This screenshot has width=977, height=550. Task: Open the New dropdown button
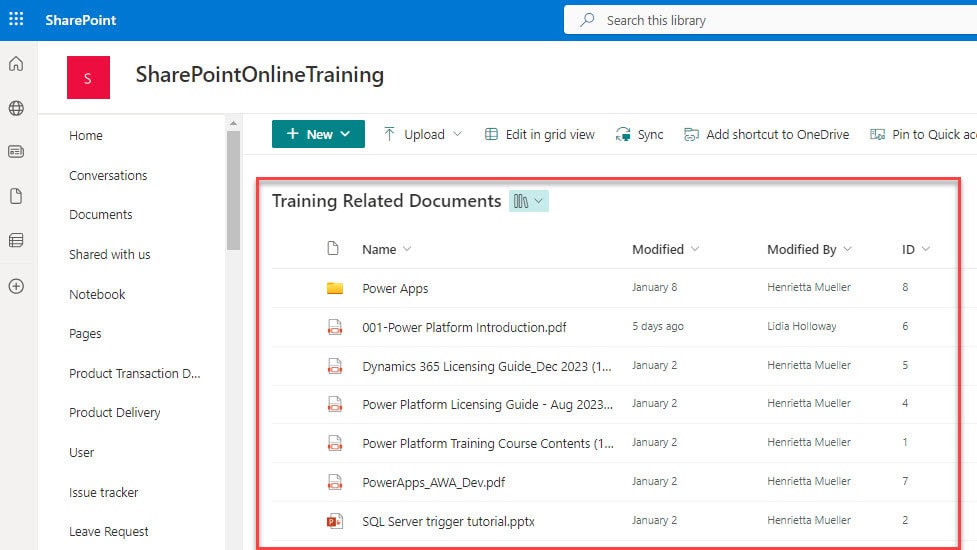point(318,134)
